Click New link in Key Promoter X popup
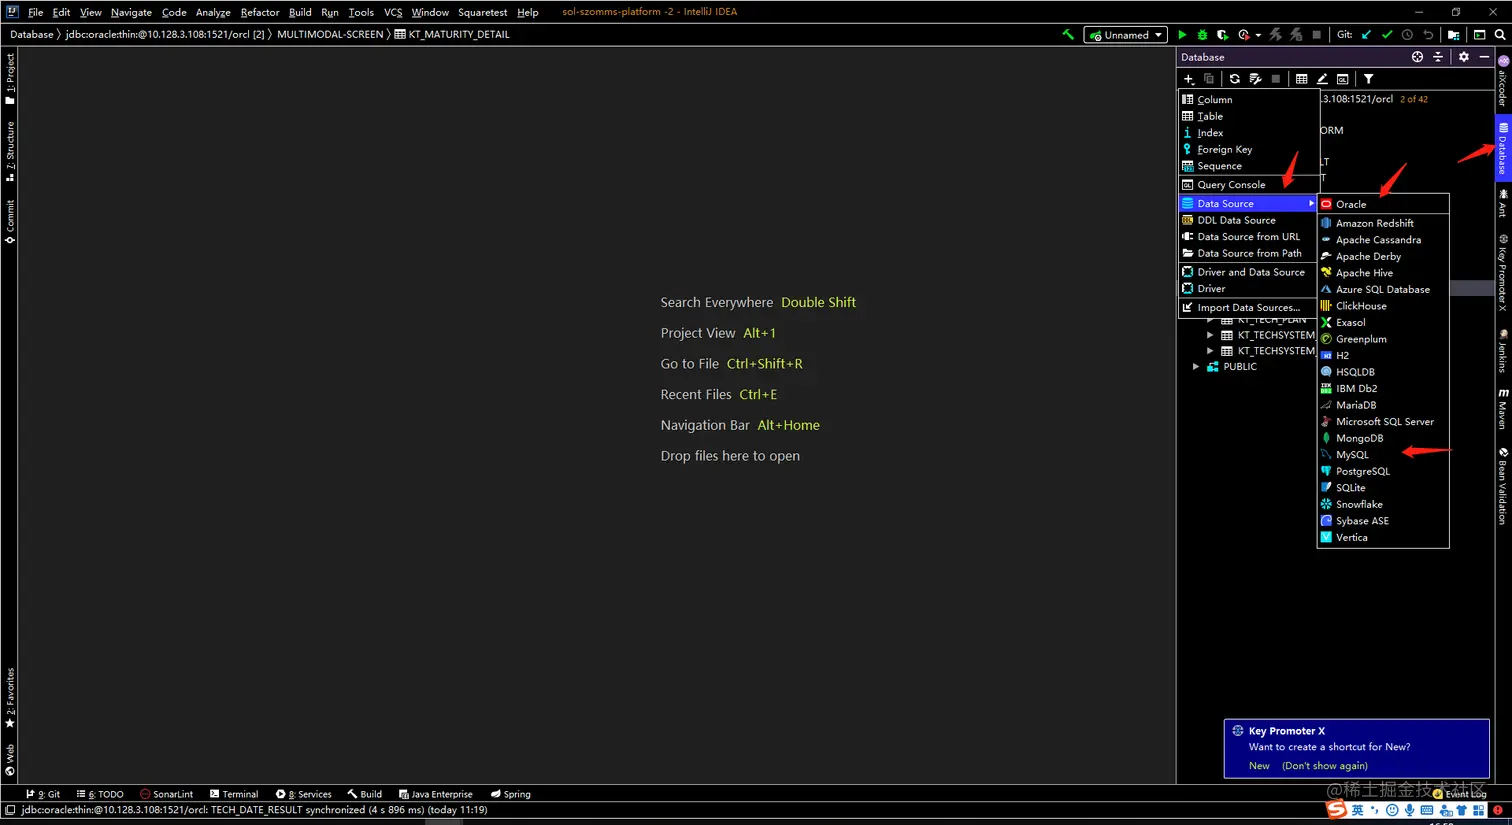The height and width of the screenshot is (825, 1512). pos(1259,766)
